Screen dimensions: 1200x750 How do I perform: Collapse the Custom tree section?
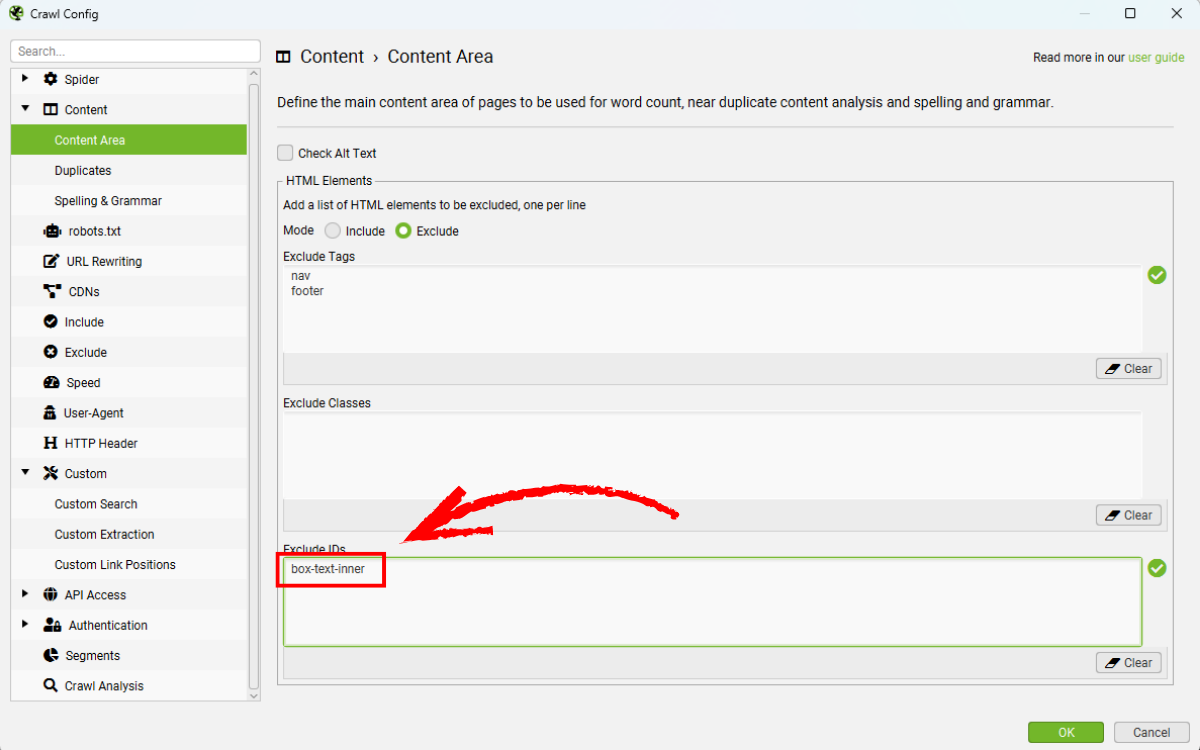tap(25, 473)
